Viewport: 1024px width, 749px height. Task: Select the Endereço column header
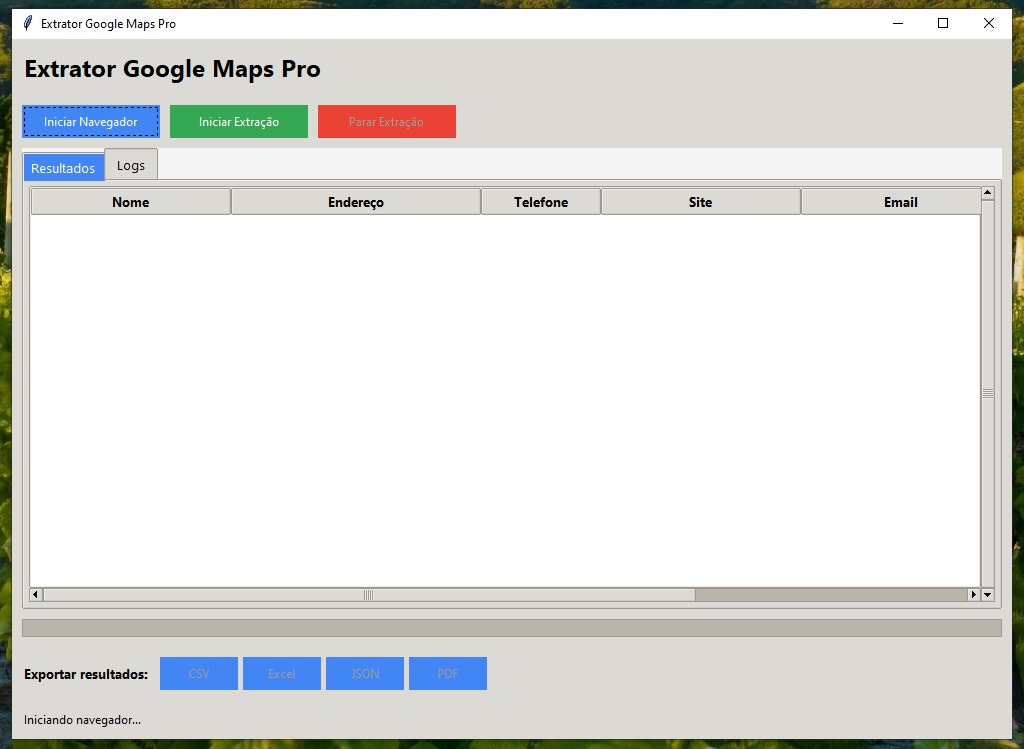(x=356, y=202)
